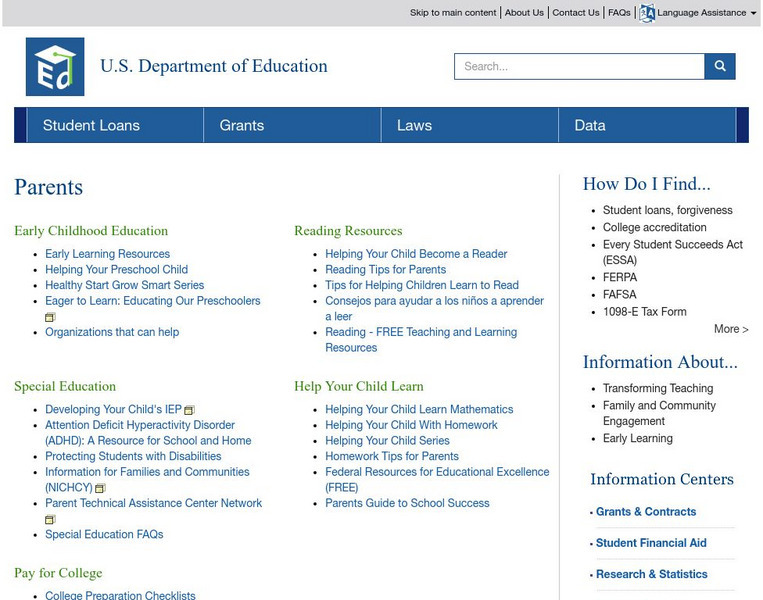This screenshot has height=600, width=763.
Task: Click the ED logo icon
Action: pos(55,67)
